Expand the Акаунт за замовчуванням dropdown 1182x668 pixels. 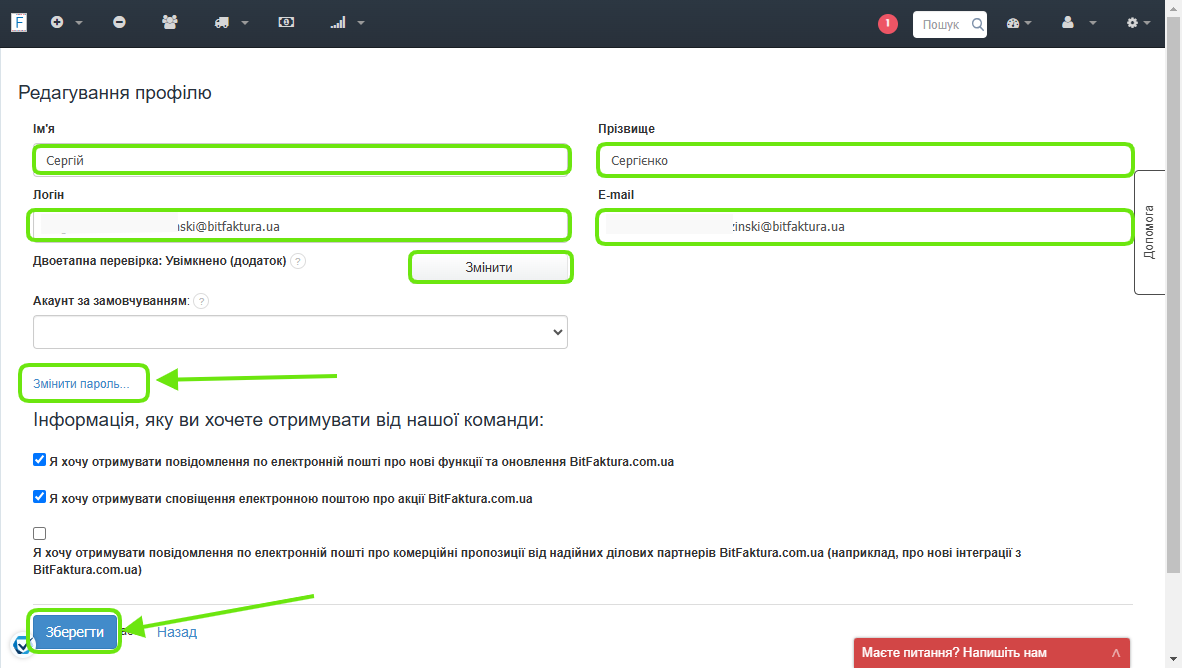tap(300, 332)
